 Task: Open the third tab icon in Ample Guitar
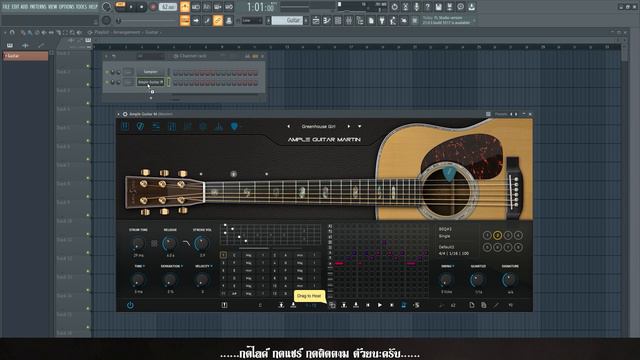[156, 126]
